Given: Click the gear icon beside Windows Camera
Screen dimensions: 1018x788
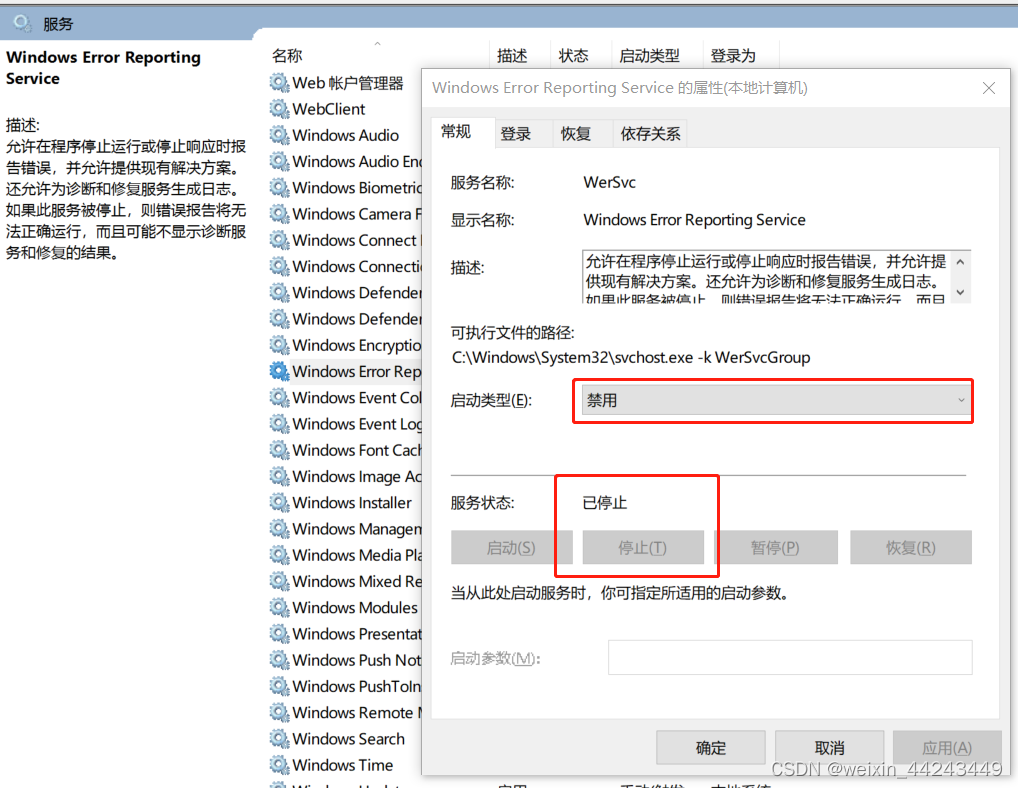Looking at the screenshot, I should 279,214.
